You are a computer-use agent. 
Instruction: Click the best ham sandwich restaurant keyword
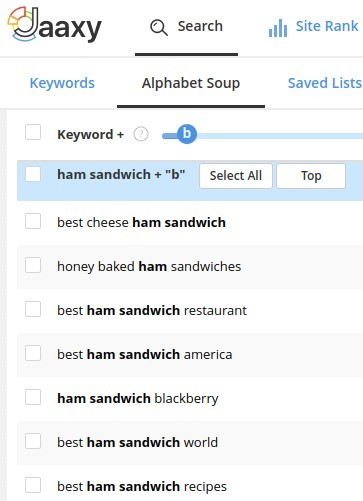pos(152,311)
